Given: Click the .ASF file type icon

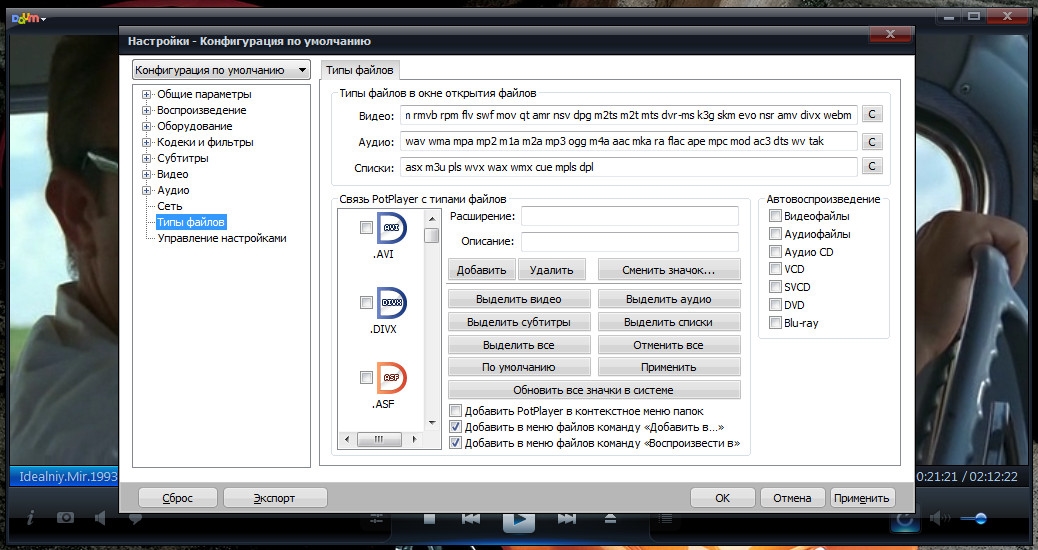Looking at the screenshot, I should [x=391, y=378].
